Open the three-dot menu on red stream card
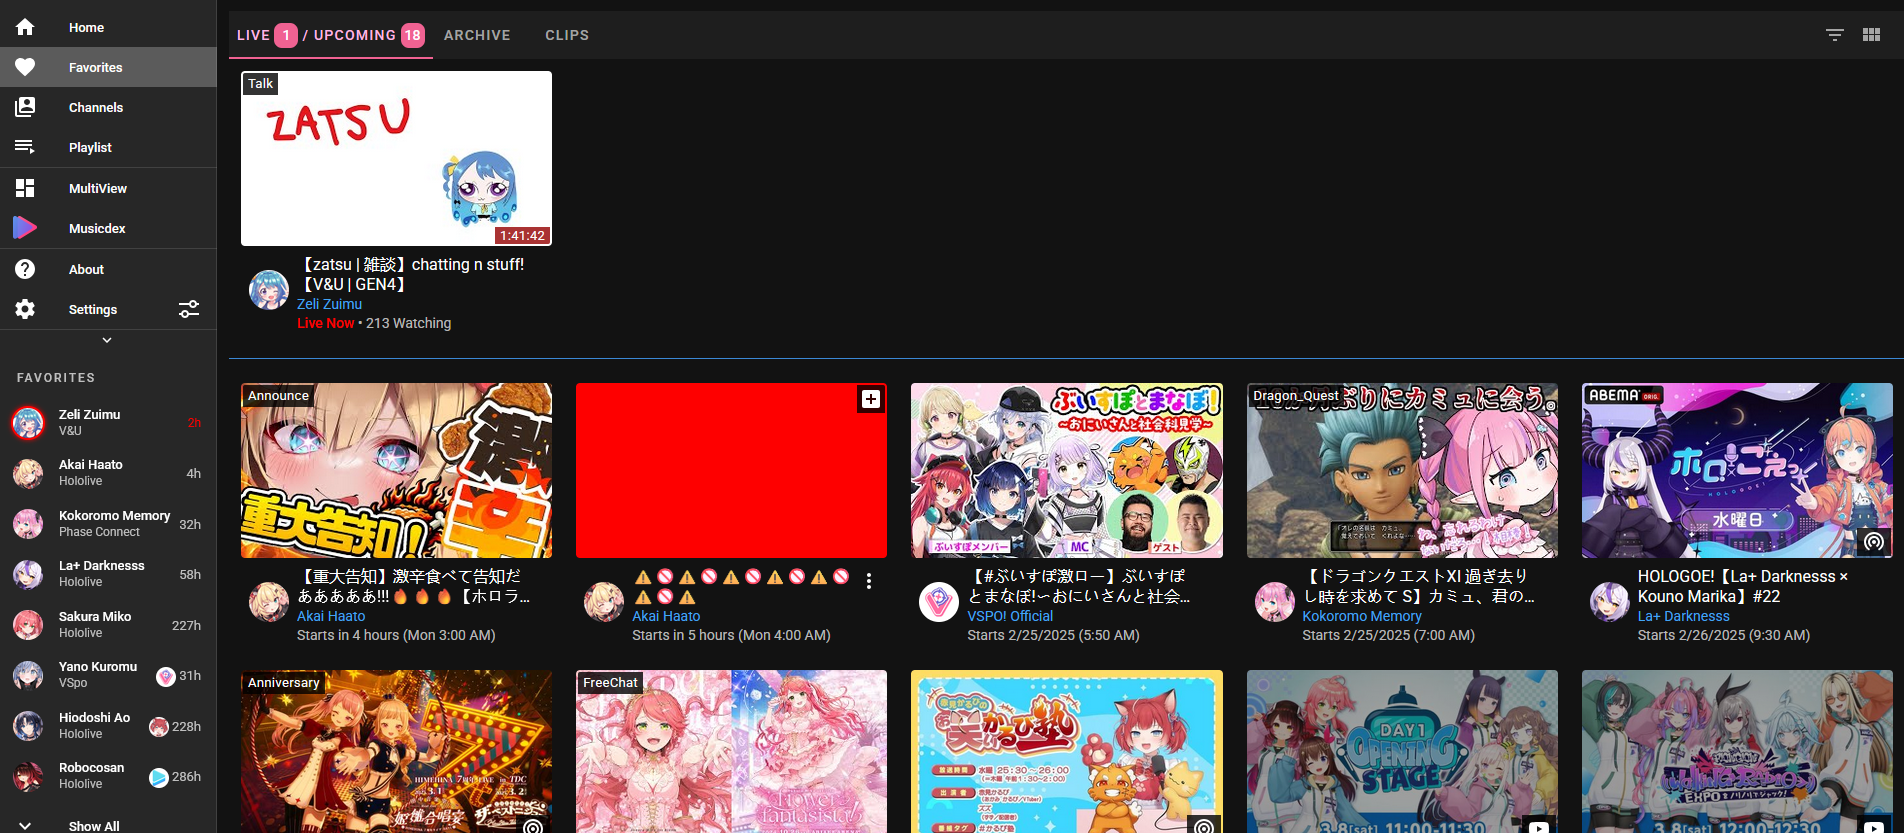This screenshot has width=1904, height=833. click(869, 581)
